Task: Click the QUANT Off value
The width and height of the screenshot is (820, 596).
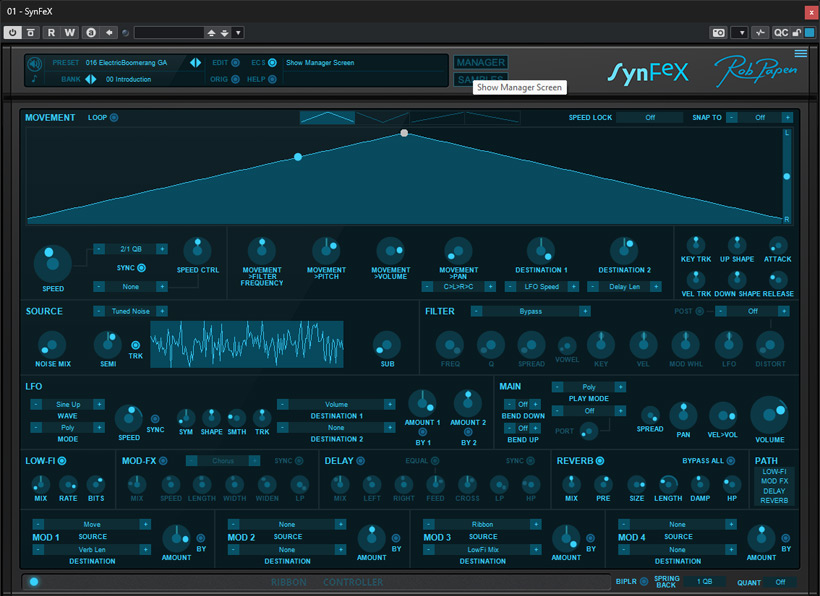Action: point(780,582)
